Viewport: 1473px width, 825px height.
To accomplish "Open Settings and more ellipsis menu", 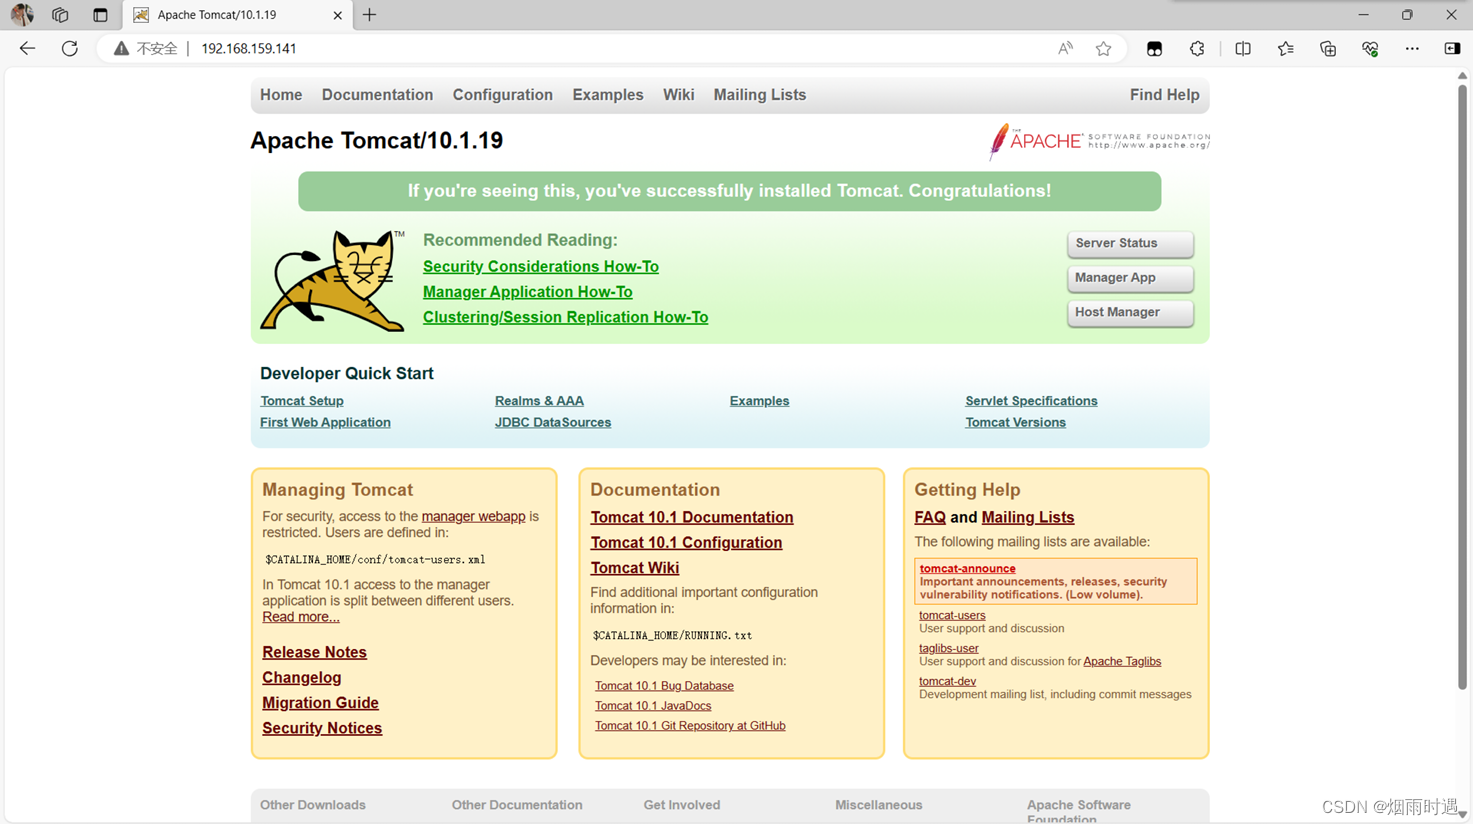I will pos(1412,48).
